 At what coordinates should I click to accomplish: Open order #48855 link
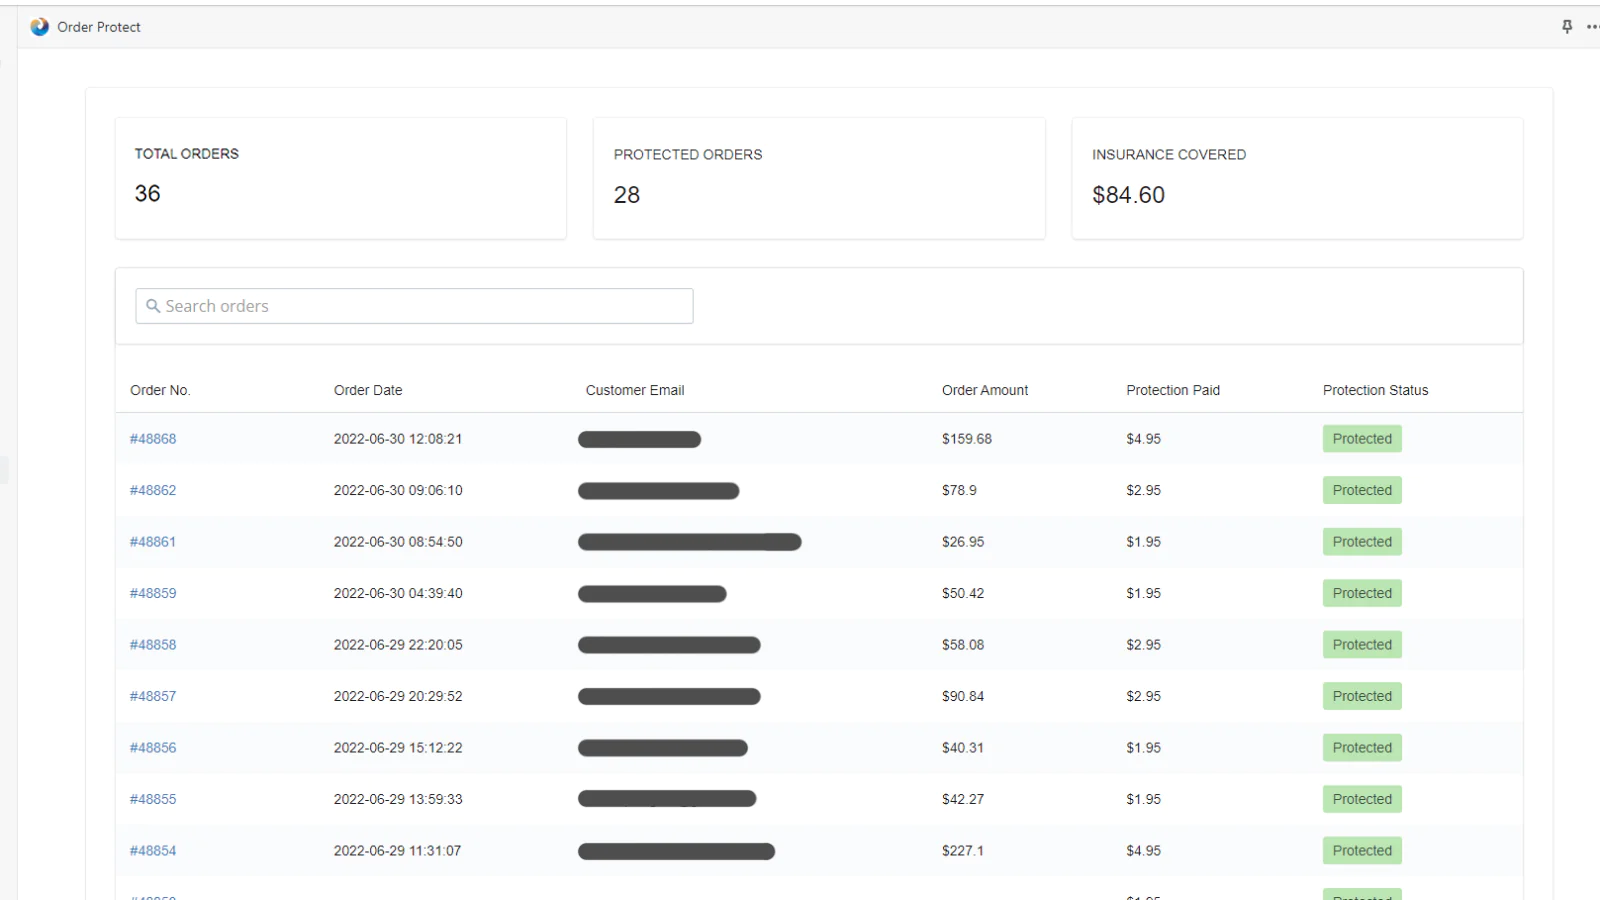153,799
